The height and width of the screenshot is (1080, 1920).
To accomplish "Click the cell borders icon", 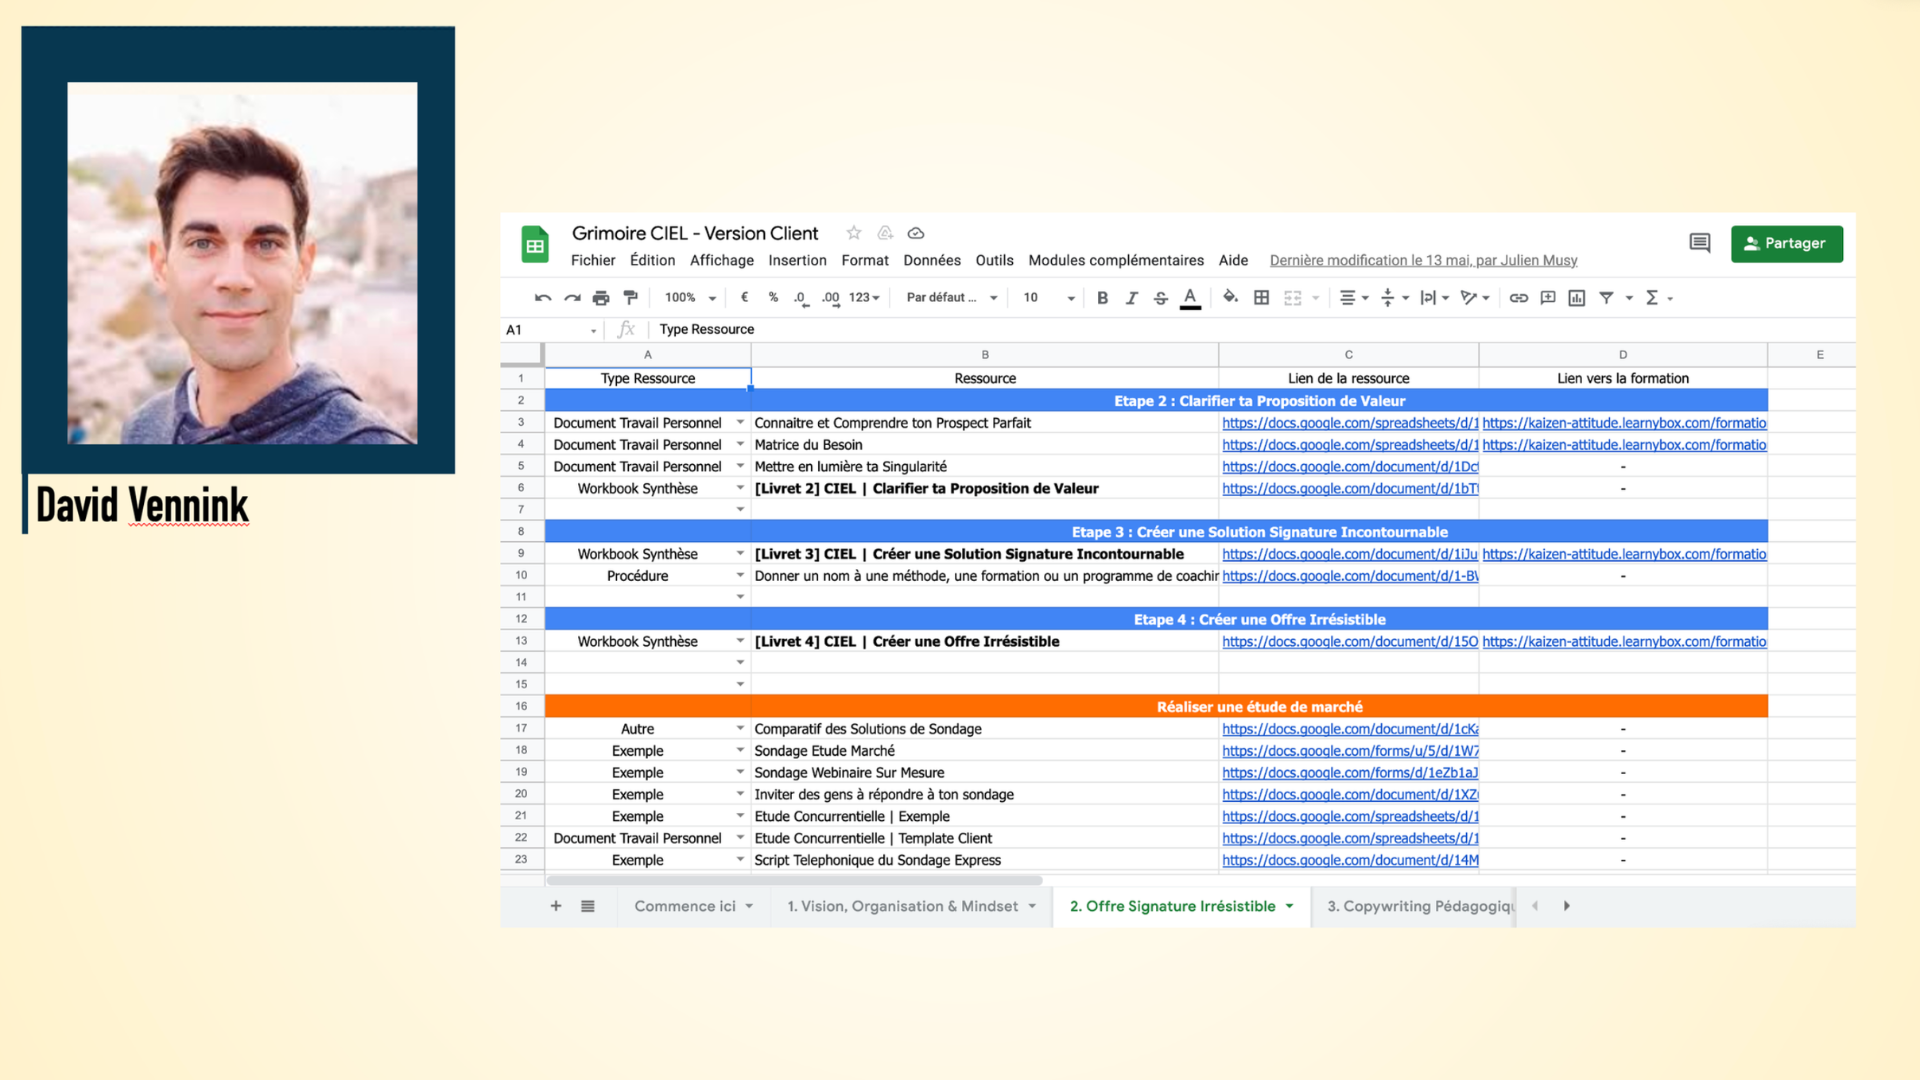I will tap(1261, 298).
